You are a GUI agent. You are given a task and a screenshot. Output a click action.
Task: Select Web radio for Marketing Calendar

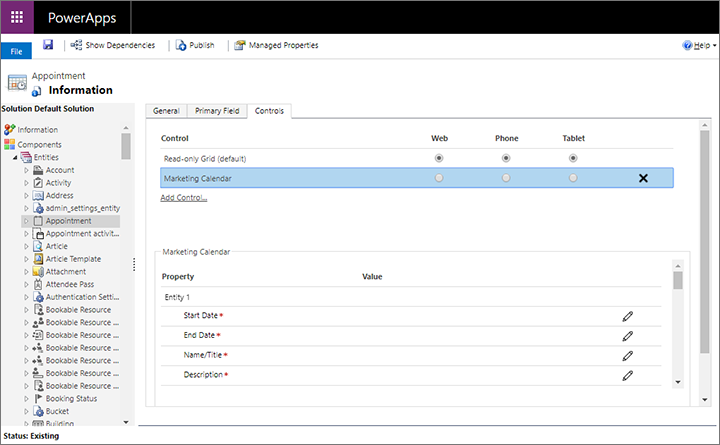439,178
